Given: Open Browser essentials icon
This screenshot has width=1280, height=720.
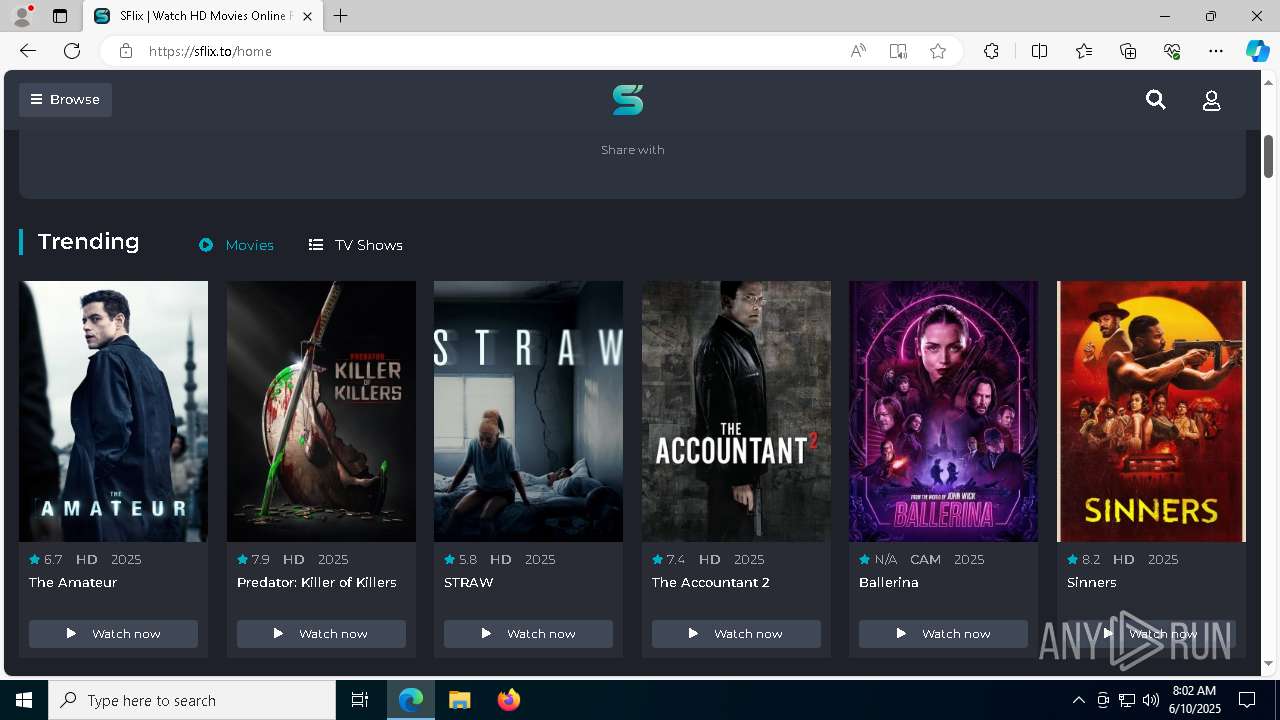Looking at the screenshot, I should tap(1172, 51).
